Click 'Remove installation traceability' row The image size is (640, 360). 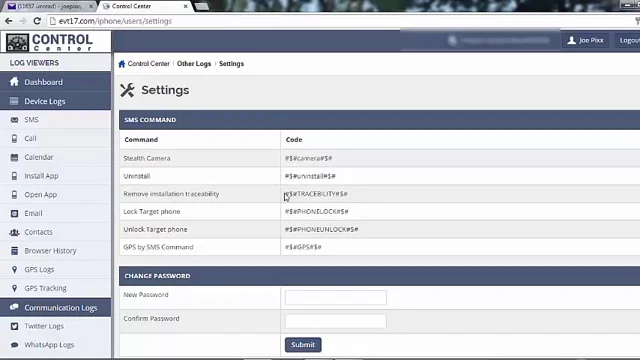[380, 194]
